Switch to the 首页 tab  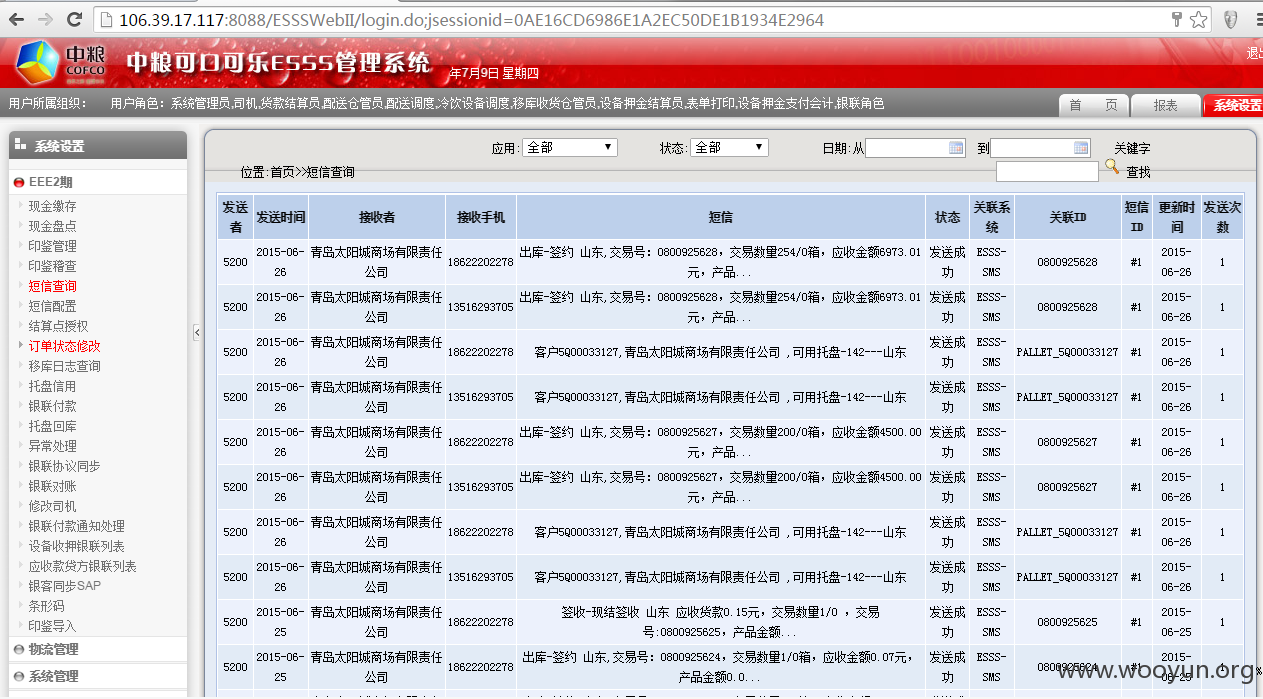pos(1094,105)
